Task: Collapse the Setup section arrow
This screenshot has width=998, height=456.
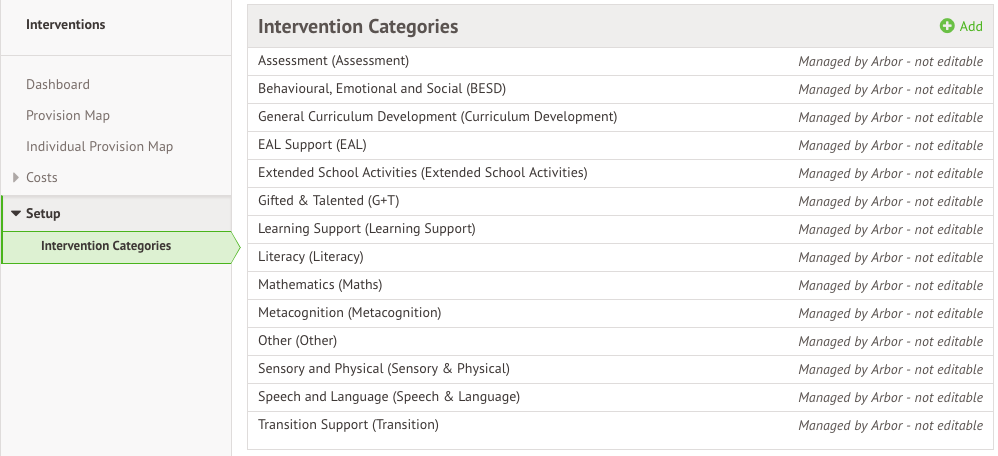Action: coord(15,213)
